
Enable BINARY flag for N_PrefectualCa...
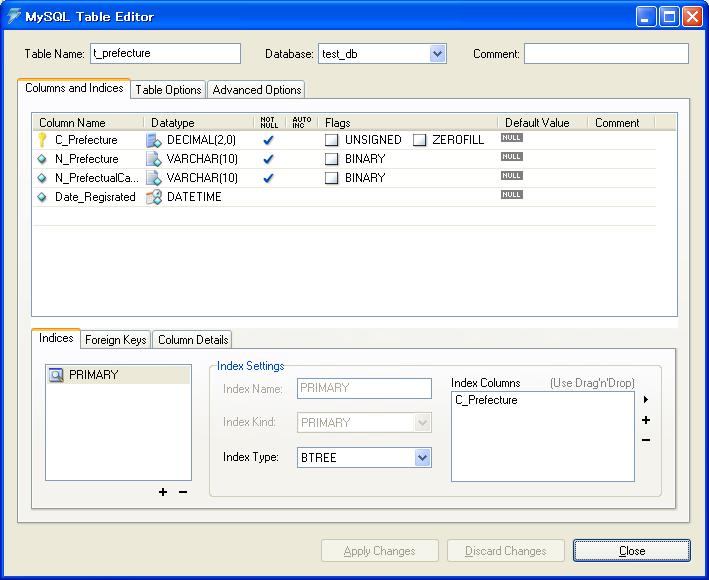(x=331, y=178)
